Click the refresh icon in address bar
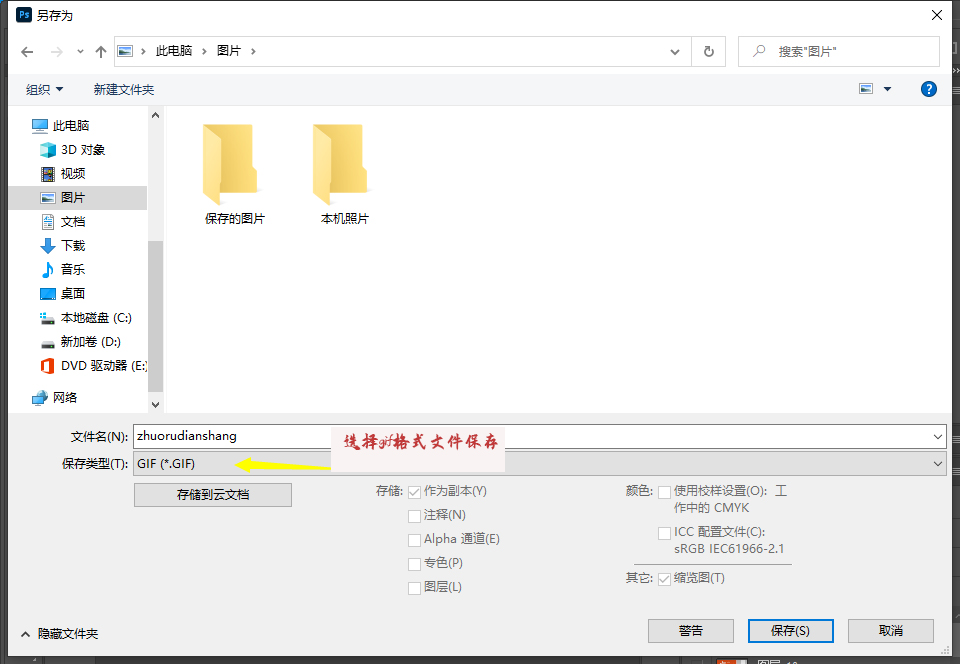Screen dimensions: 960x664 click(710, 51)
